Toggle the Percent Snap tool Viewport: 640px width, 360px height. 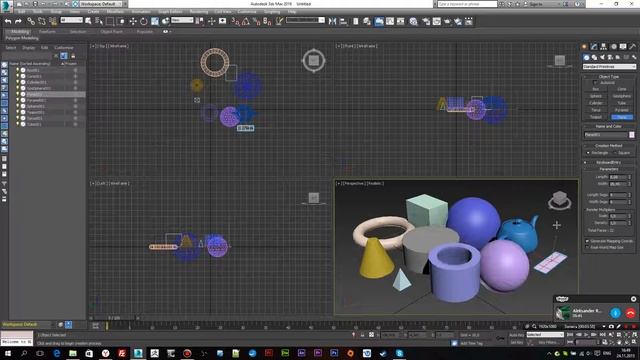tap(256, 21)
